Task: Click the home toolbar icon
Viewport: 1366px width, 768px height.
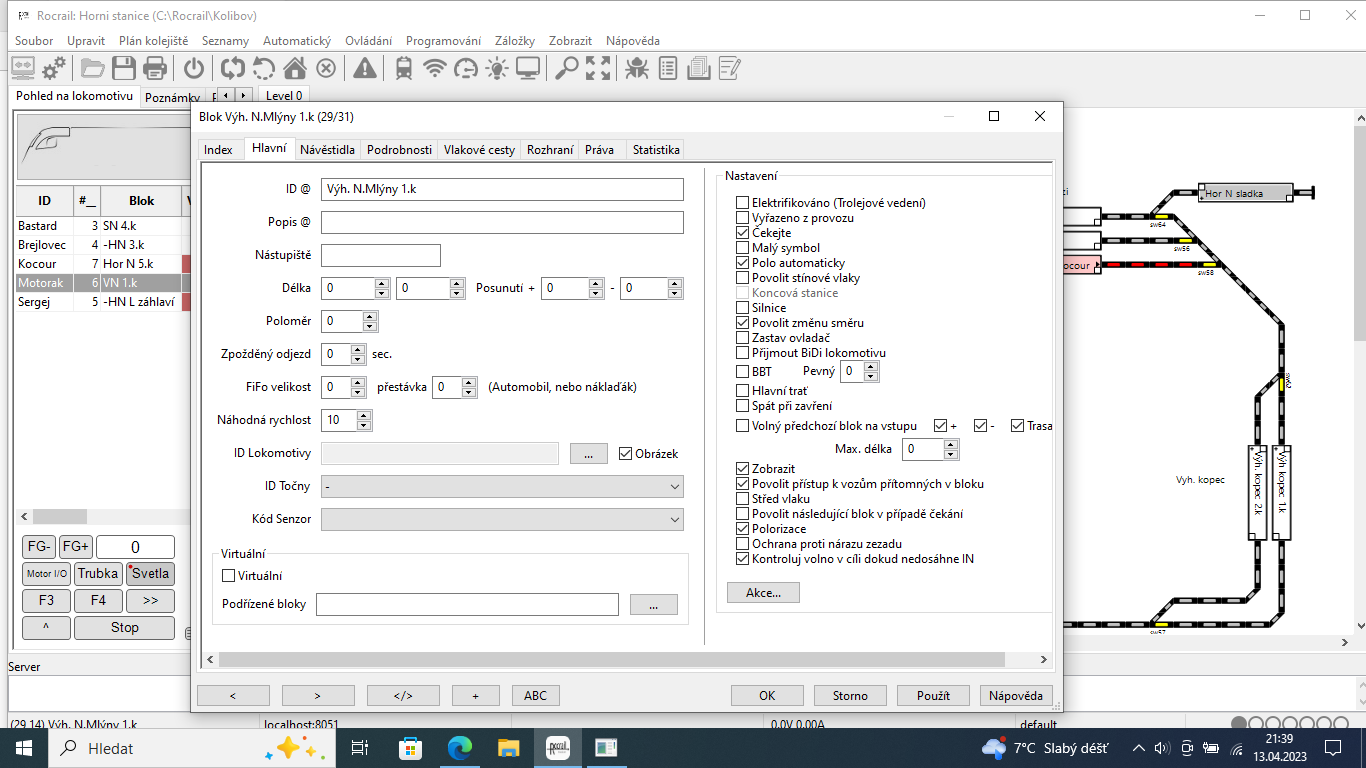Action: pyautogui.click(x=295, y=68)
